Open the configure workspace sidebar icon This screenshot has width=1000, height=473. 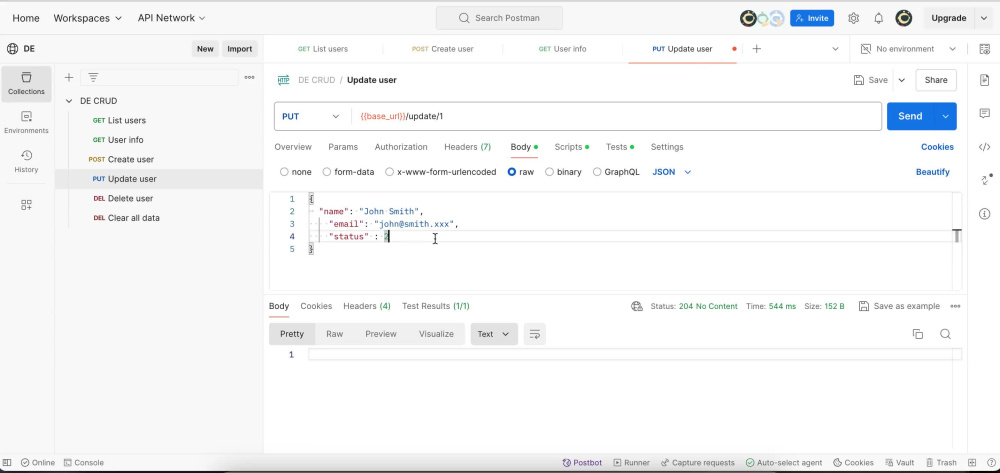click(26, 205)
